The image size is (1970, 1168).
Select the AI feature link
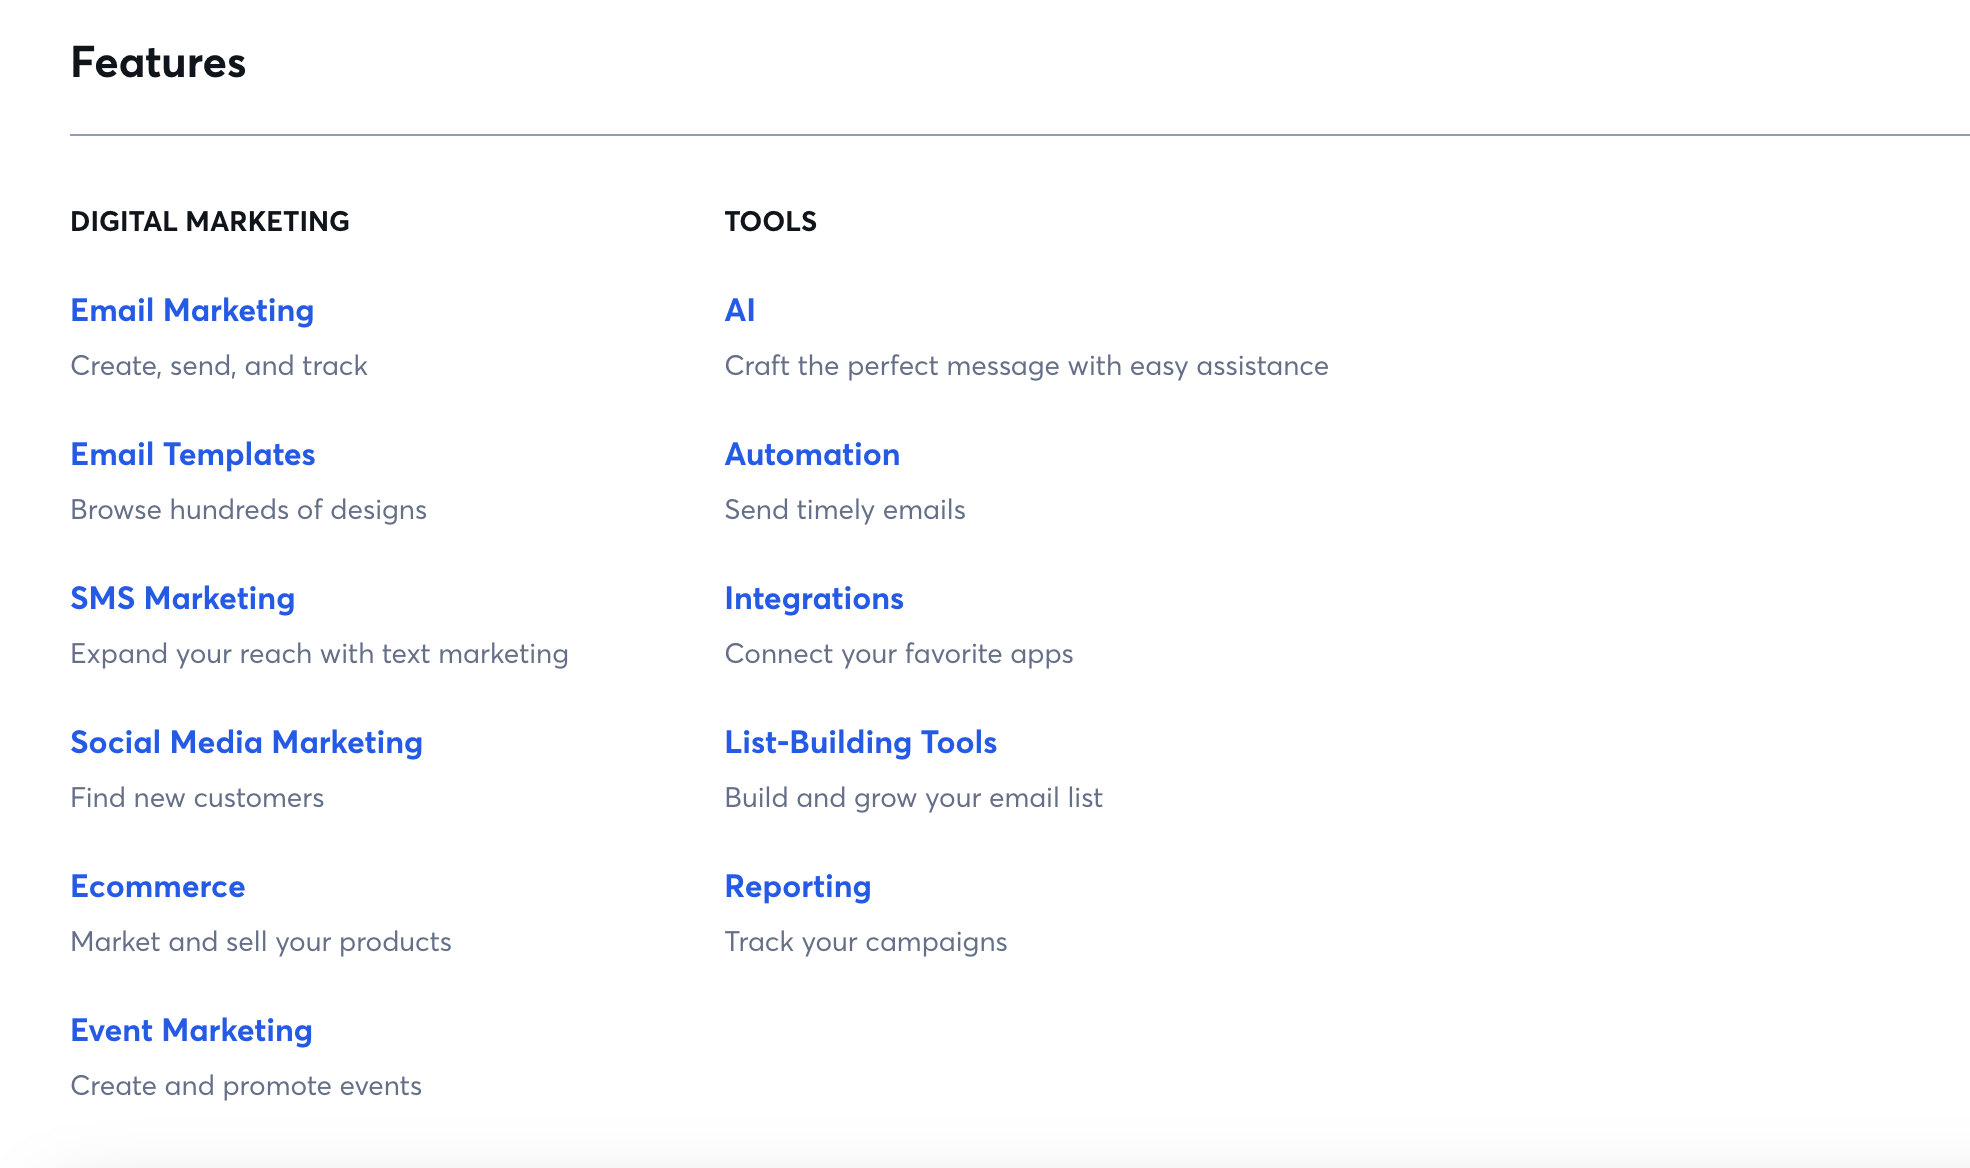tap(740, 310)
